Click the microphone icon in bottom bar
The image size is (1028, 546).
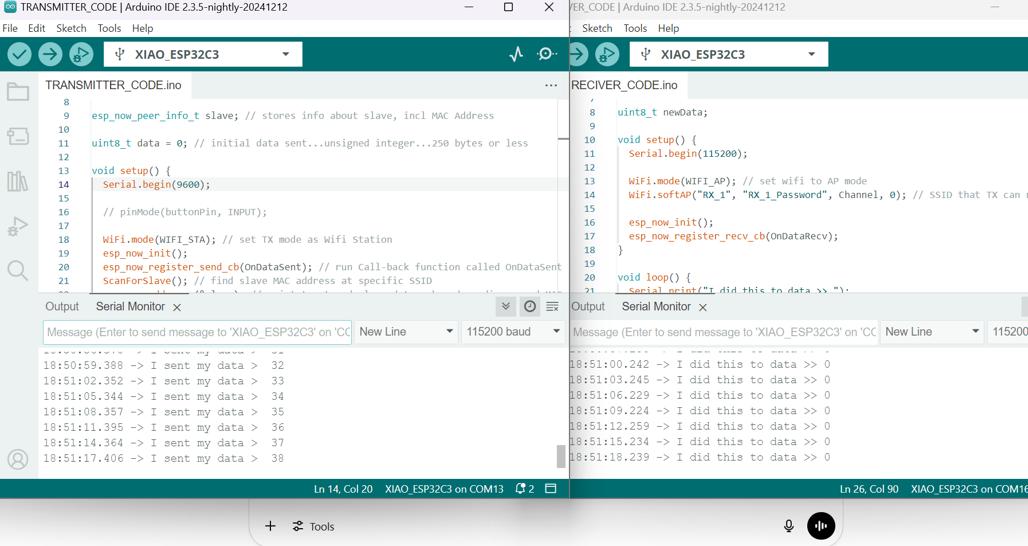(x=789, y=526)
